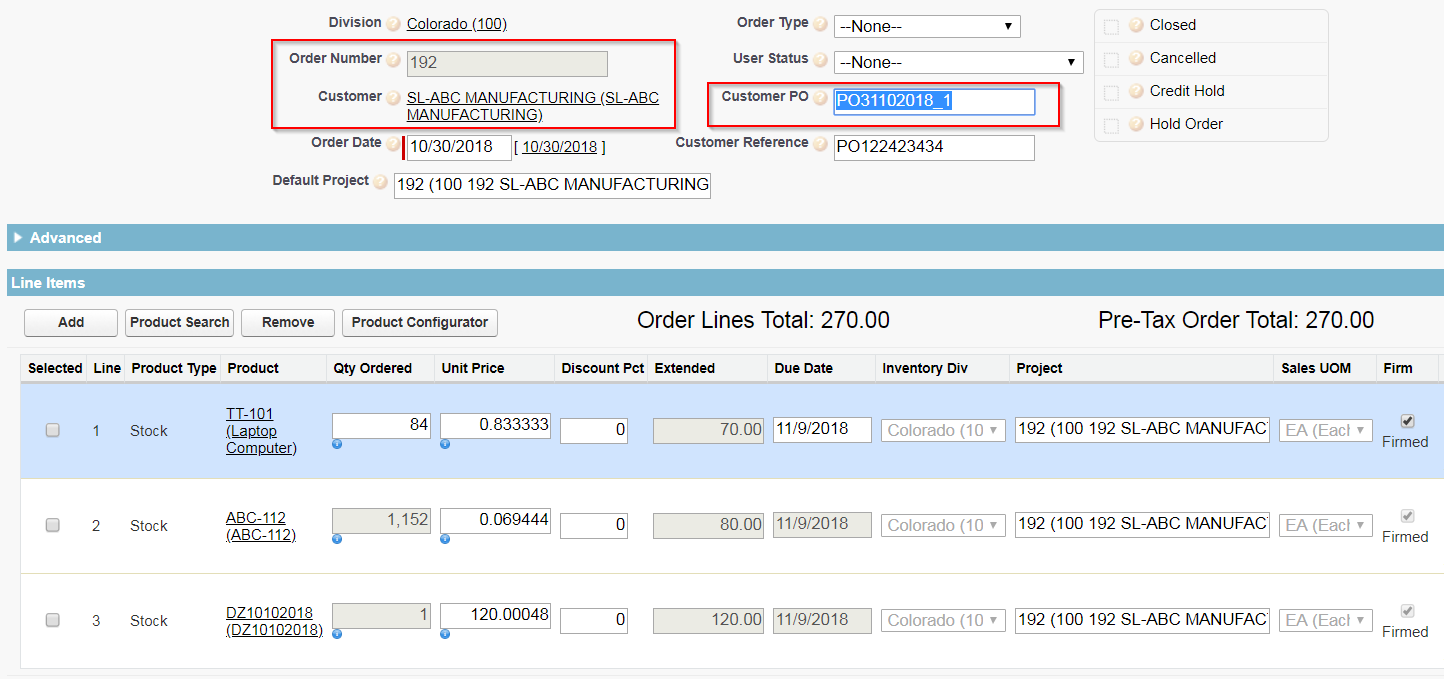Click info icon under line 1 Qty Ordered

point(337,444)
